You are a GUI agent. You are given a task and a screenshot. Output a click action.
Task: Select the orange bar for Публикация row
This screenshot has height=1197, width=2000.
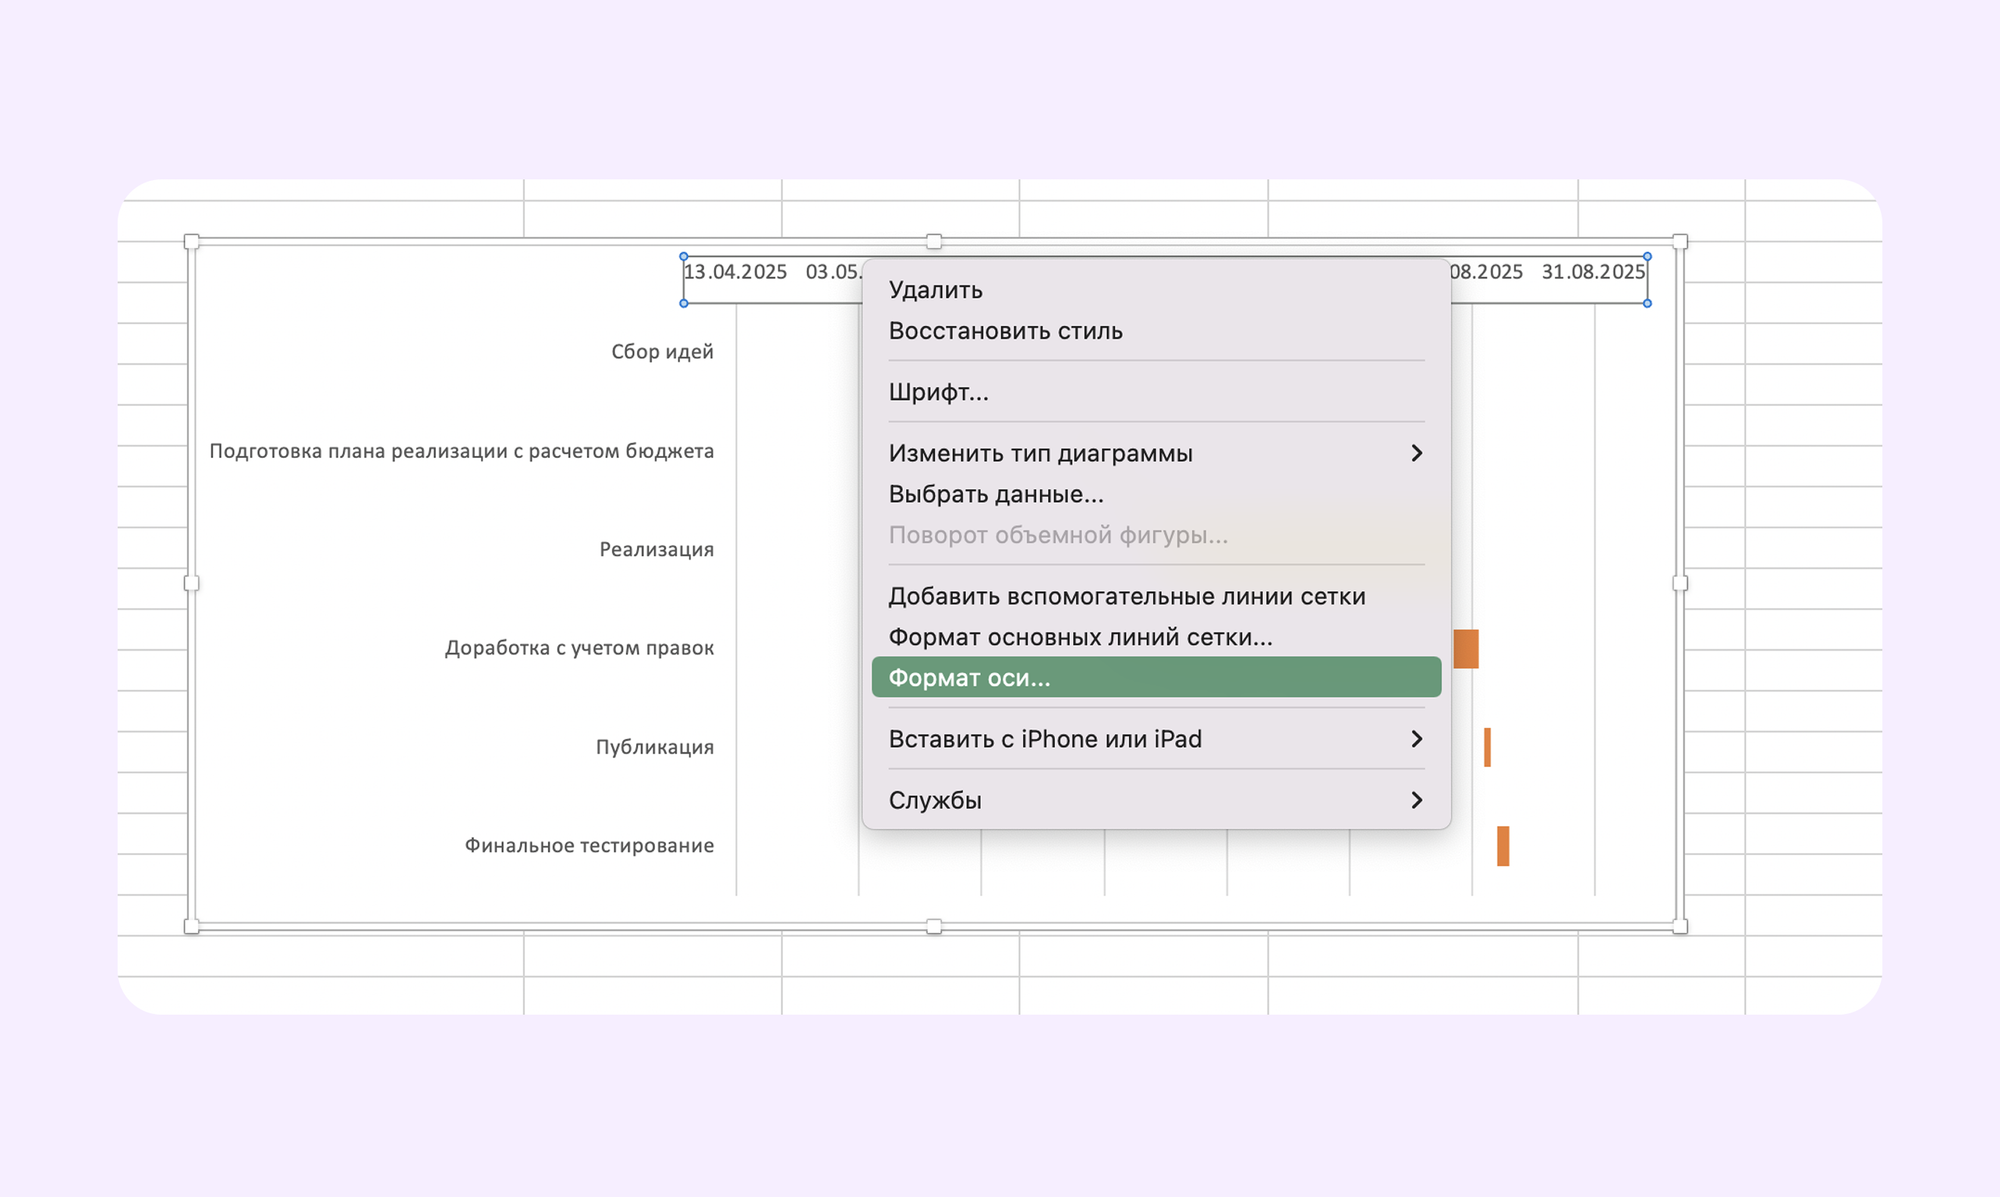coord(1488,748)
